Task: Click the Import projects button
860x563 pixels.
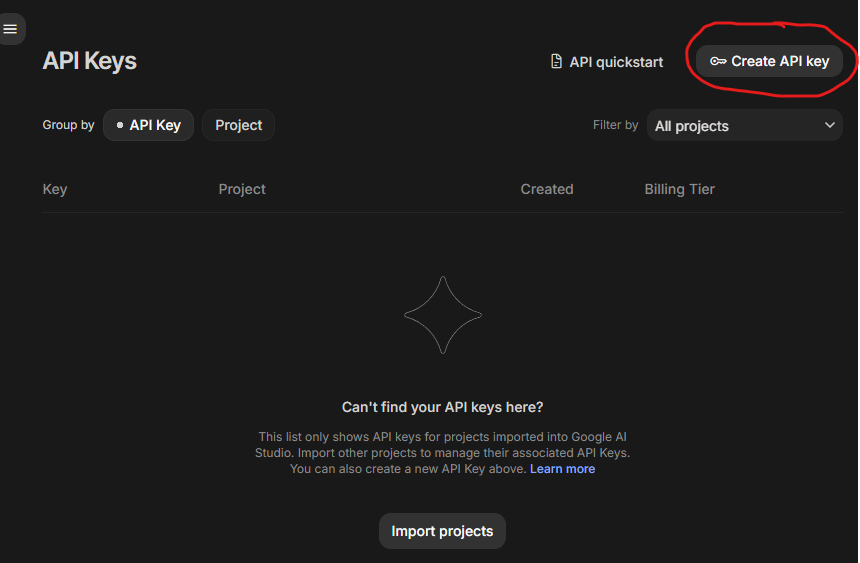Action: coord(442,531)
